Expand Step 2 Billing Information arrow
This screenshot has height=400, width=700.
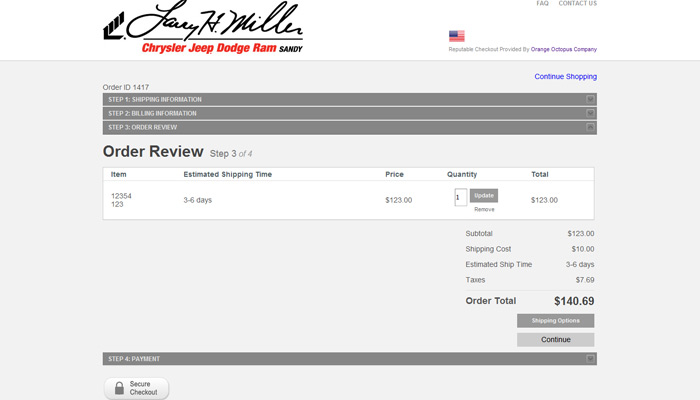pos(590,113)
